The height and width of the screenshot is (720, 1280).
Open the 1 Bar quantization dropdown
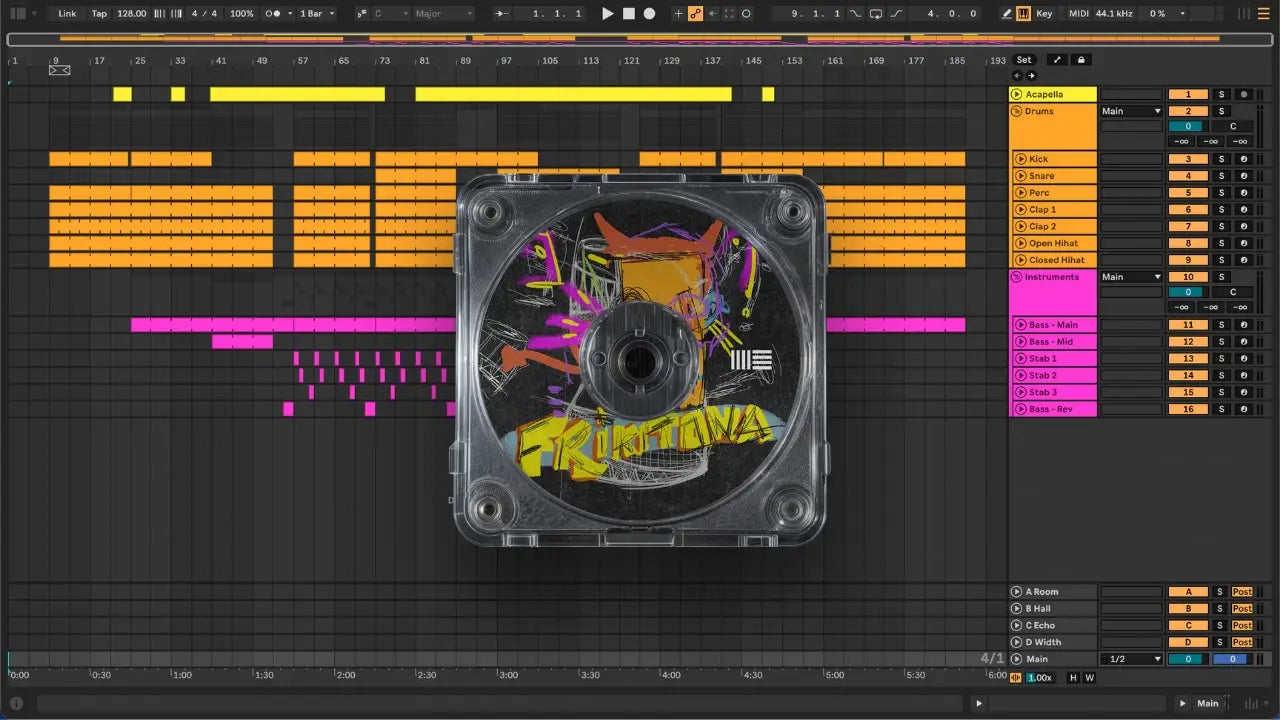pos(318,14)
